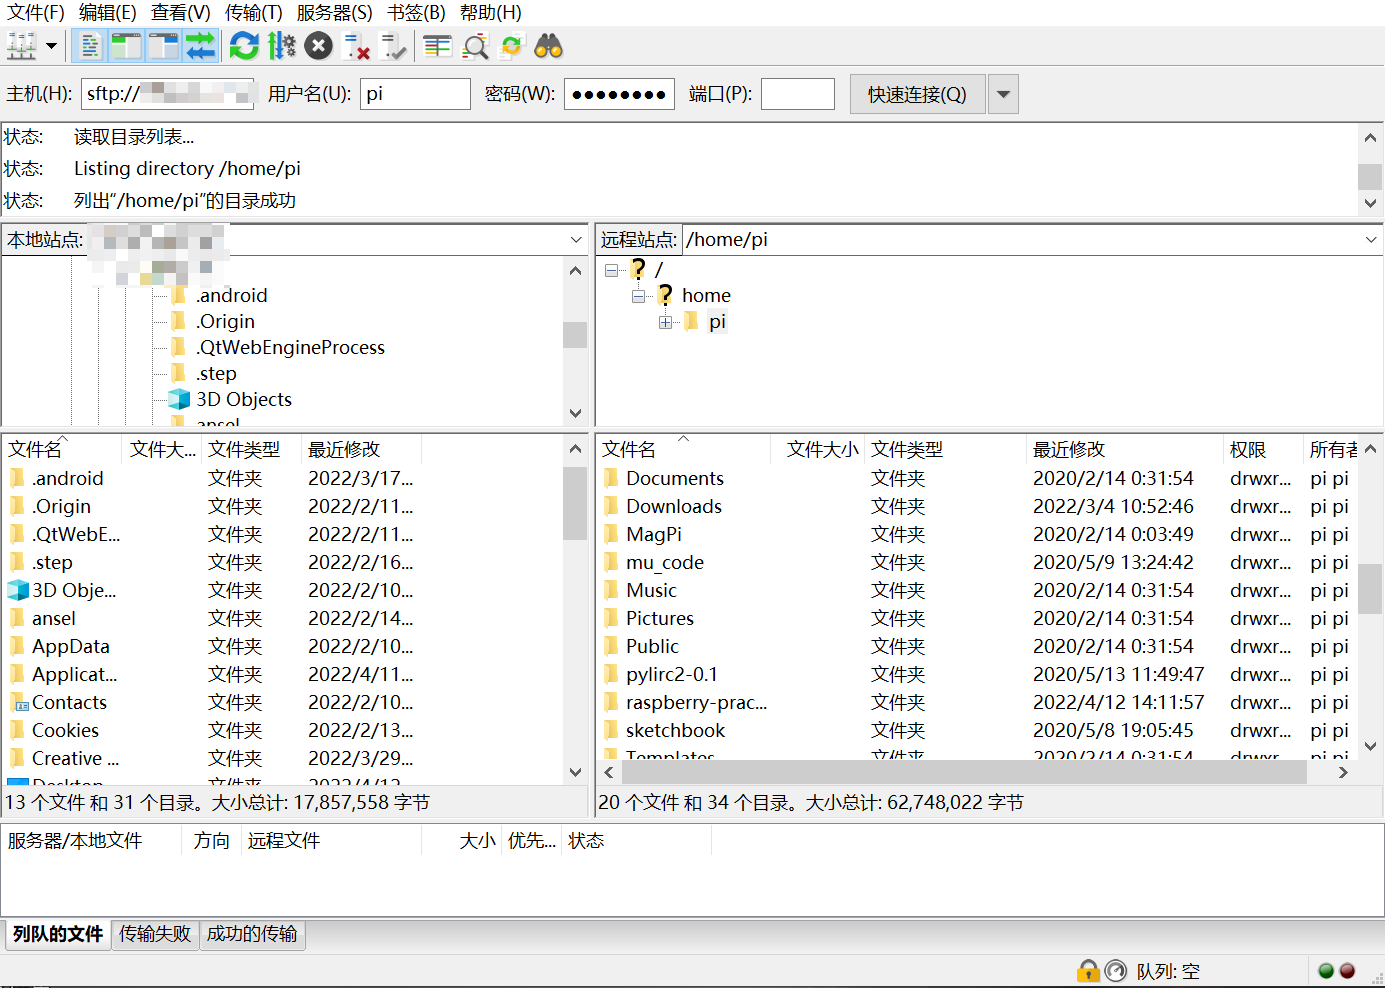1385x988 pixels.
Task: Sort remote files by 最近修改 column
Action: coord(1124,450)
